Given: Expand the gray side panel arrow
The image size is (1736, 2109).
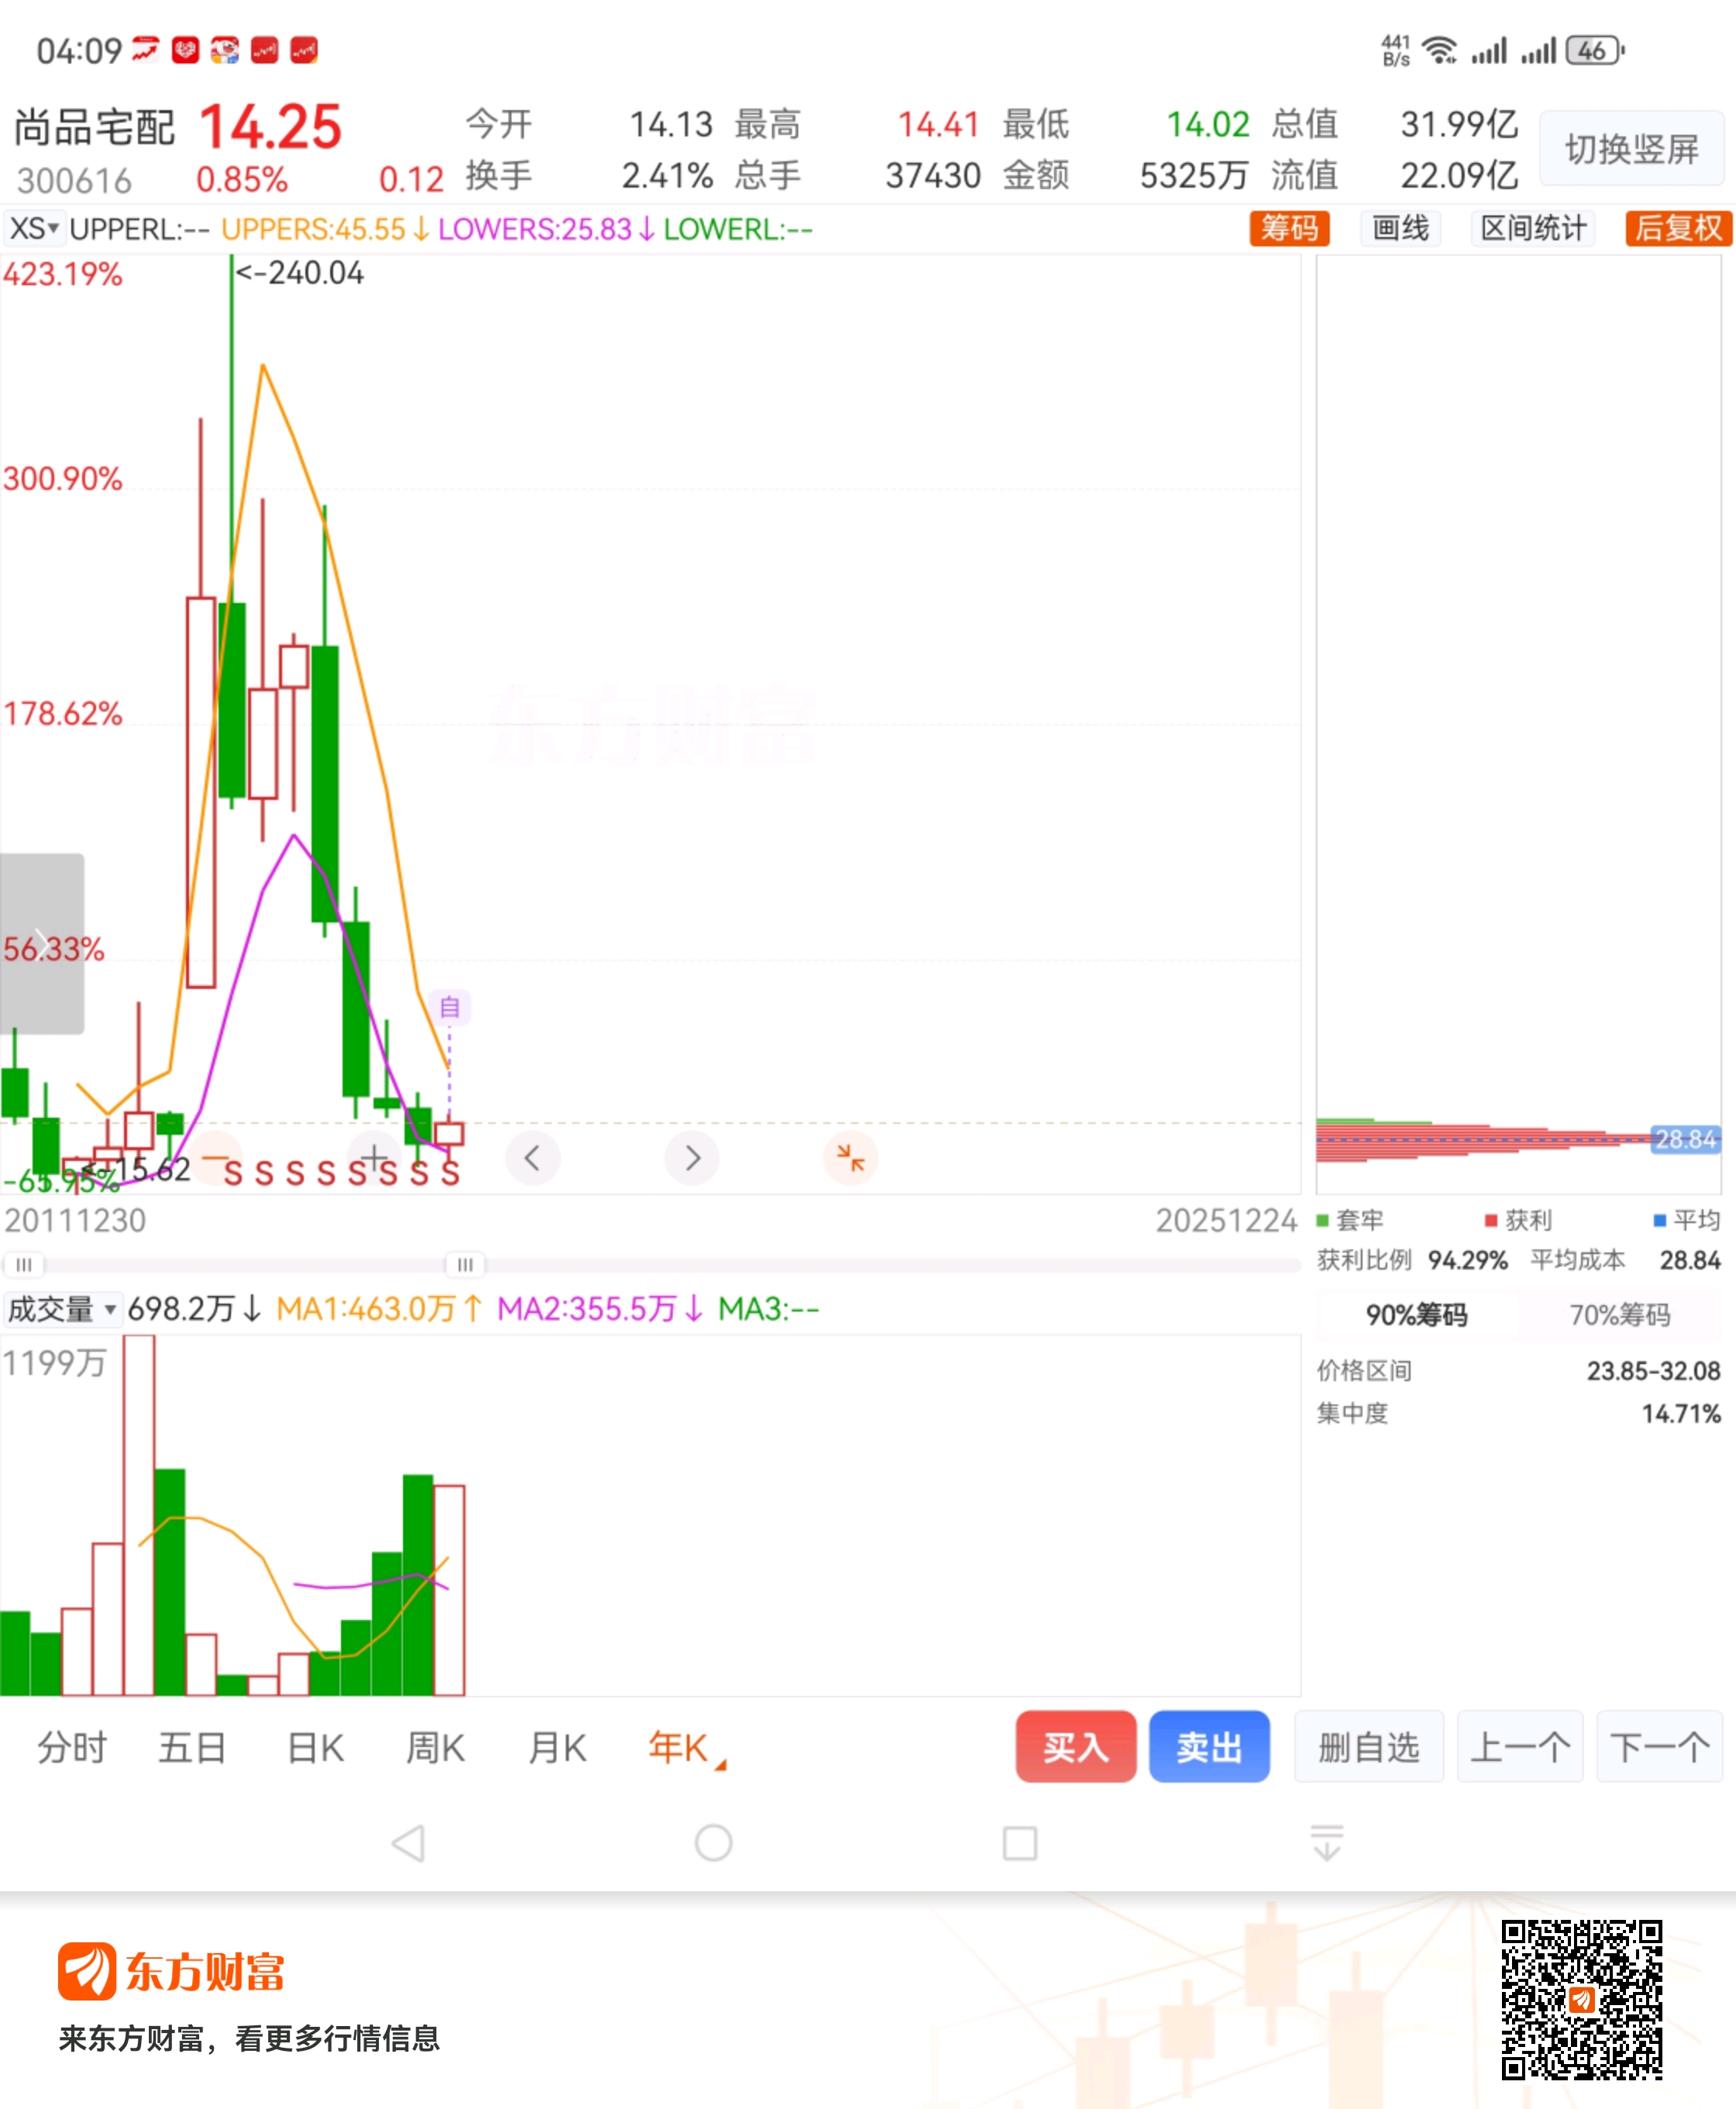Looking at the screenshot, I should [x=42, y=943].
